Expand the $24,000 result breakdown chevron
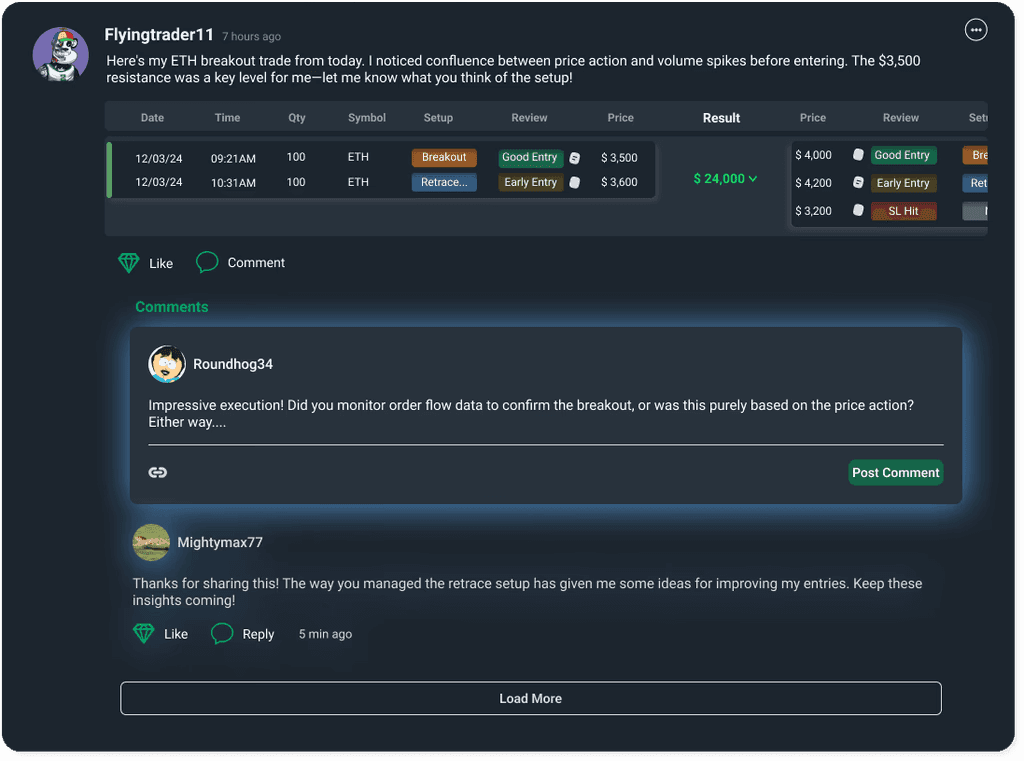This screenshot has height=761, width=1024. pyautogui.click(x=752, y=178)
